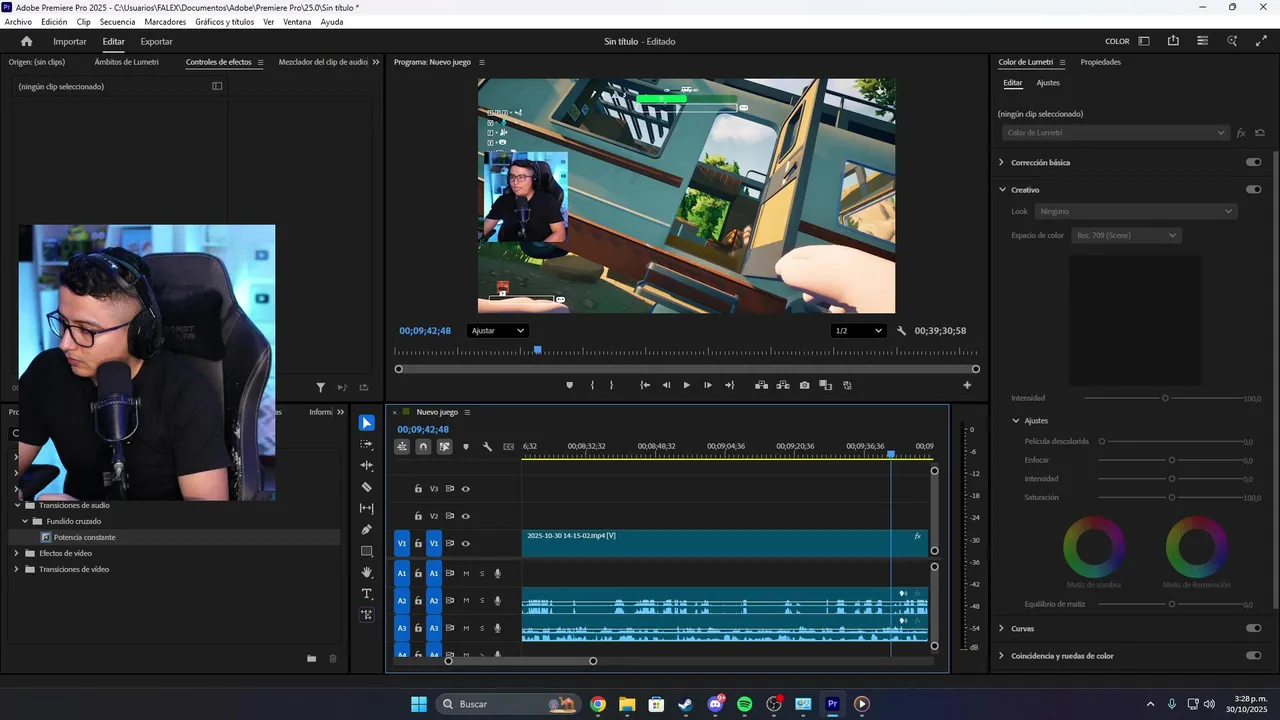This screenshot has height=720, width=1280.
Task: Open the Marcadores menu
Action: (165, 22)
